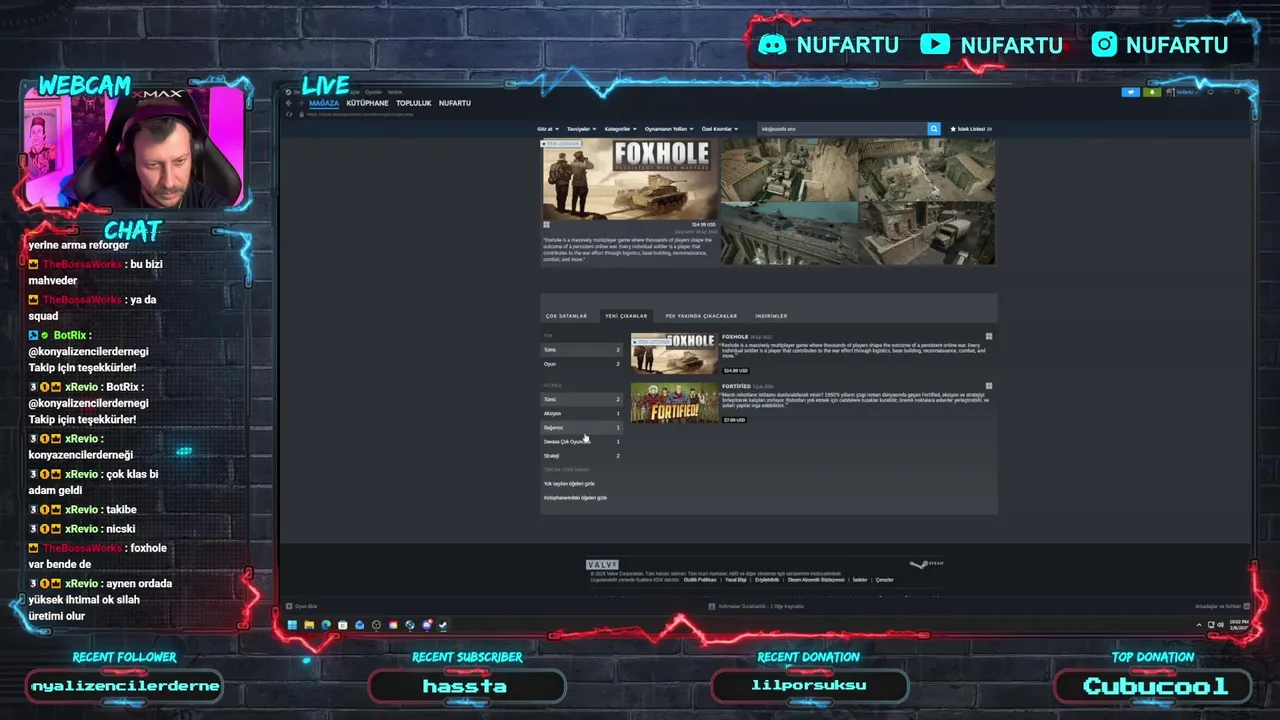Open the Göz at dropdown menu

[547, 129]
